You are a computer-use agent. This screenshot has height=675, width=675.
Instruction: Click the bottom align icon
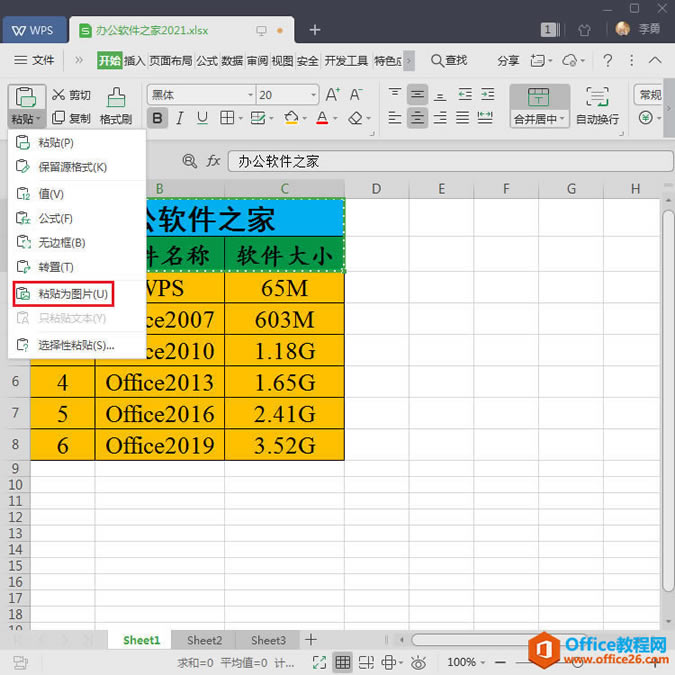[440, 95]
